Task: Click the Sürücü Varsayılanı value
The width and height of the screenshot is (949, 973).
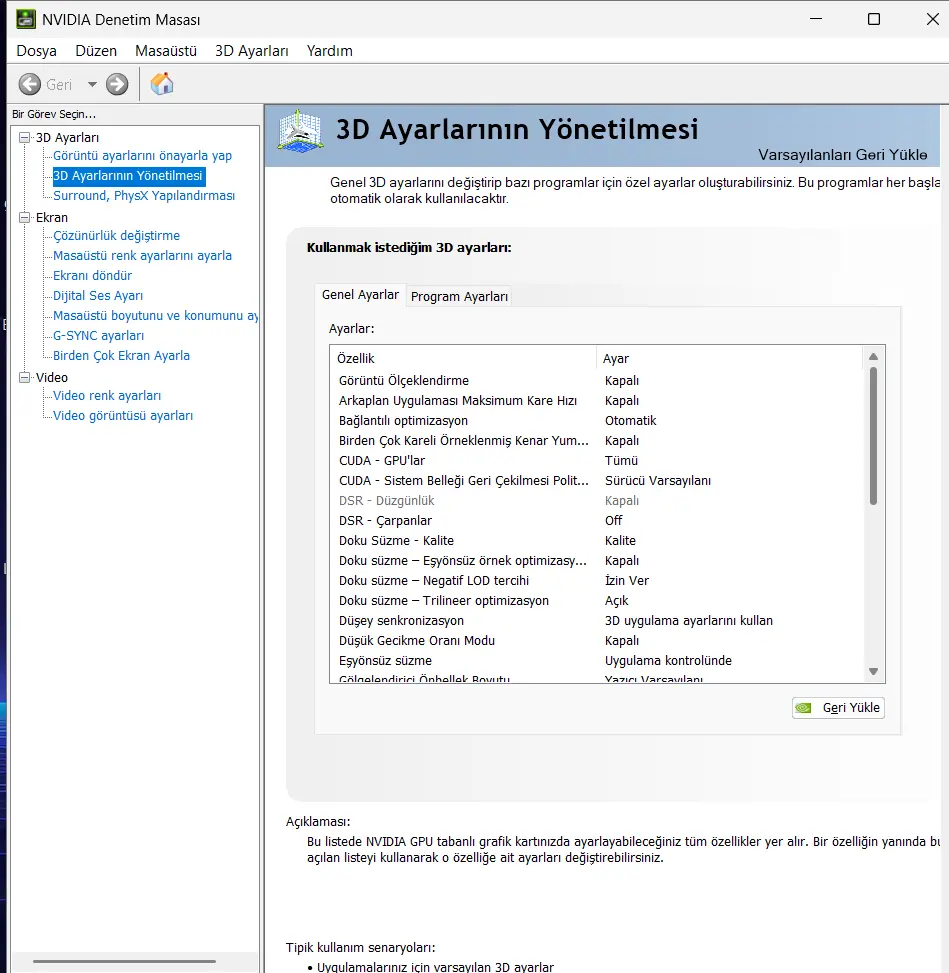Action: (x=658, y=480)
